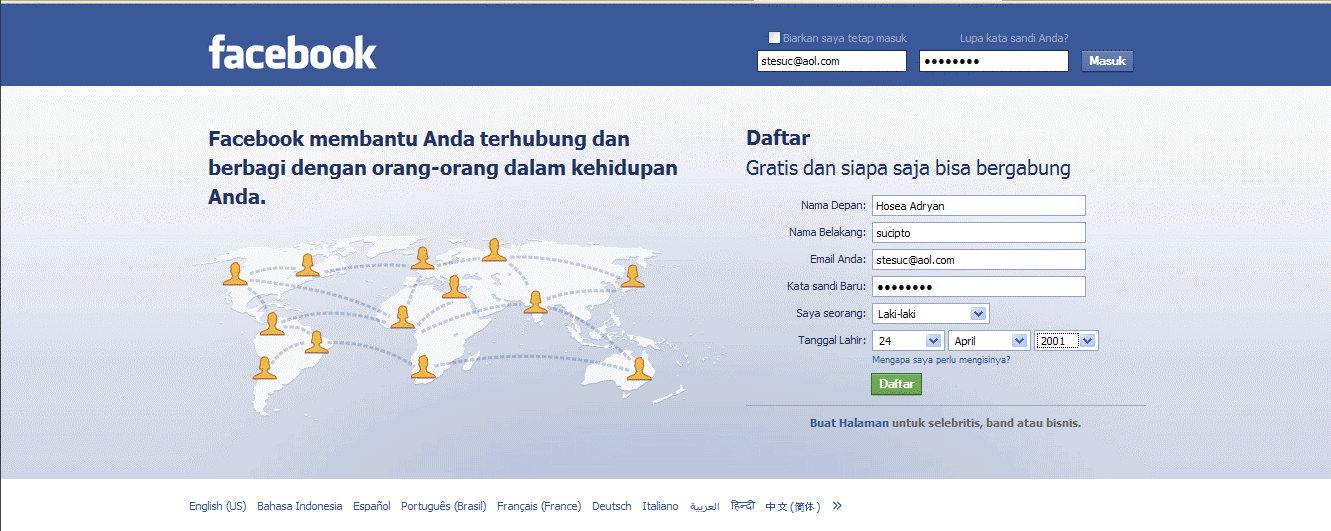Switch language to Deutsch
Viewport: 1331px width, 531px height.
point(612,506)
